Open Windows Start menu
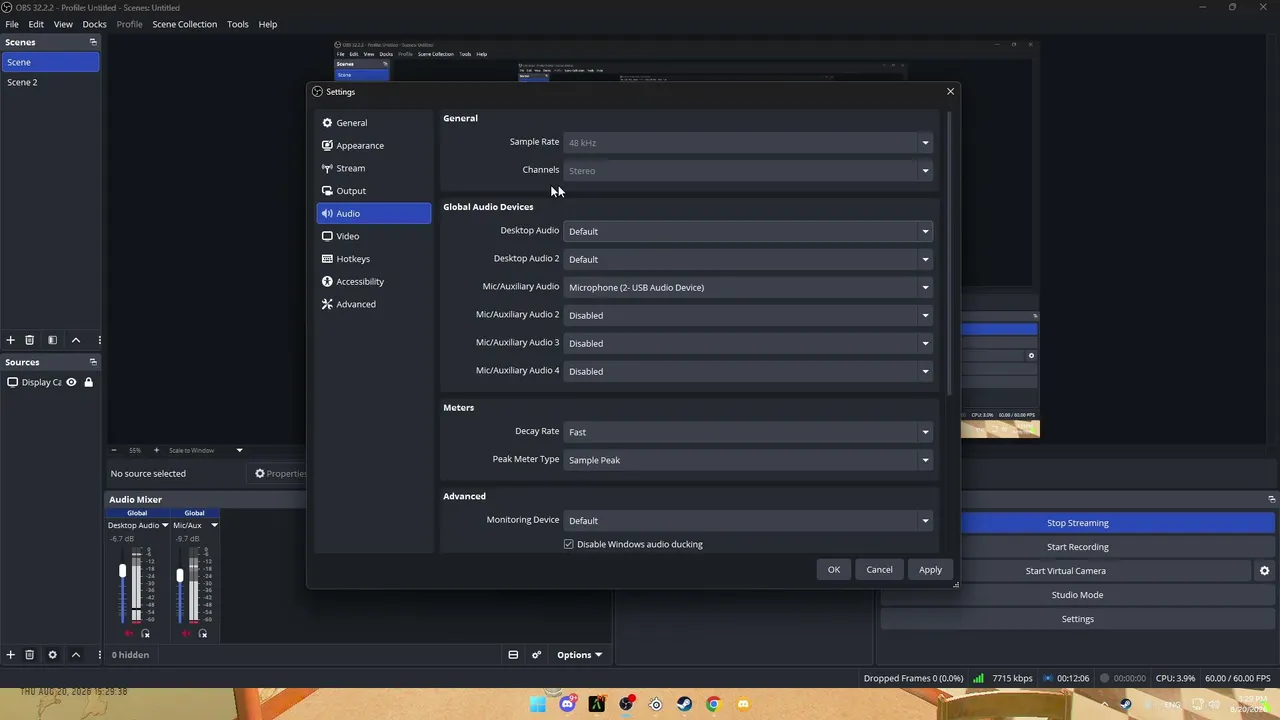 pos(538,704)
